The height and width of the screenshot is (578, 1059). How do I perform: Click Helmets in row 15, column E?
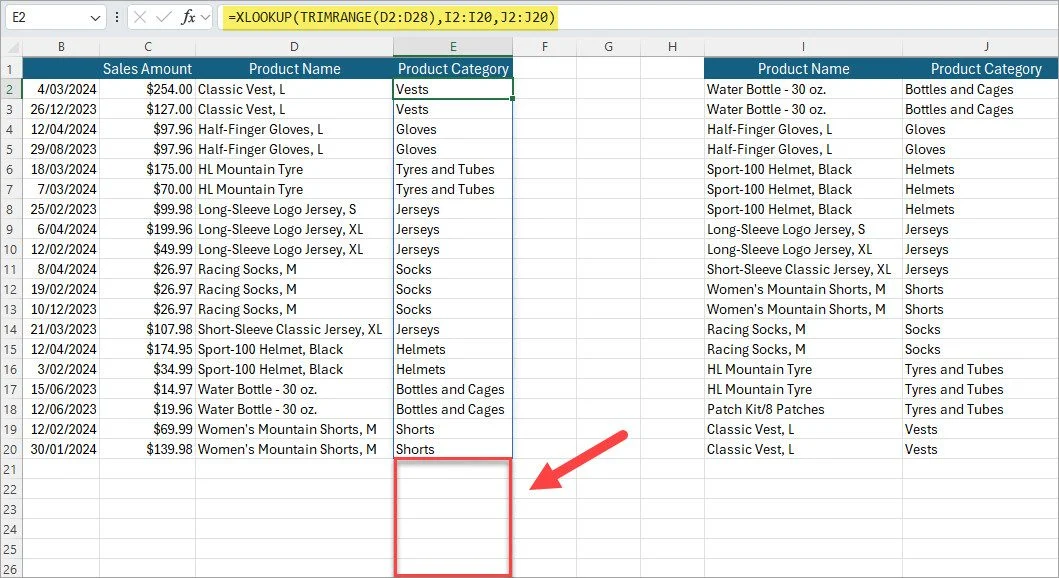453,349
